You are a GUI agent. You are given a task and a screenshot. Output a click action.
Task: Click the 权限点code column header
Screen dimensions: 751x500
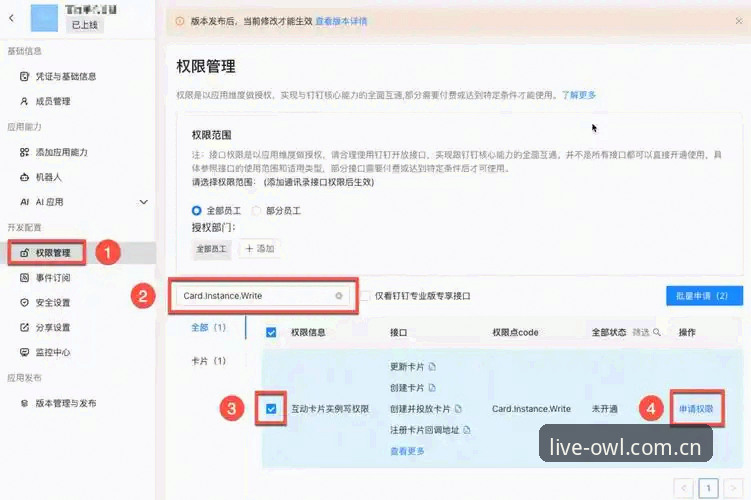click(x=515, y=332)
